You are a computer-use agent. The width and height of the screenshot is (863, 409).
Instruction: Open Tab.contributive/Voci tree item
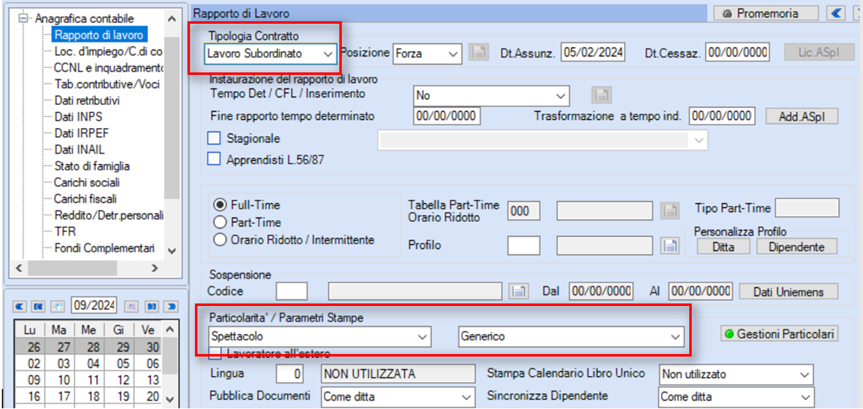tap(107, 85)
